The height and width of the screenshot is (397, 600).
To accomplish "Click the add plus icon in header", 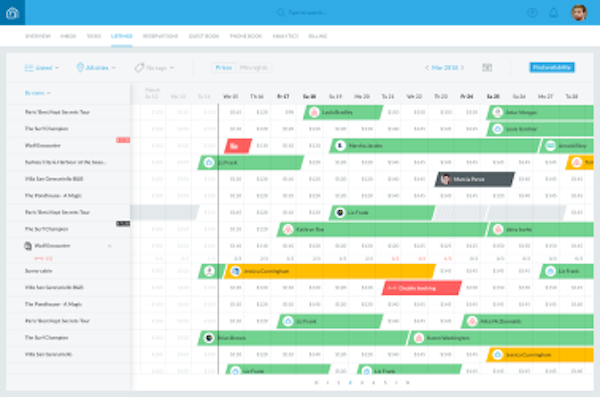I will coord(532,13).
